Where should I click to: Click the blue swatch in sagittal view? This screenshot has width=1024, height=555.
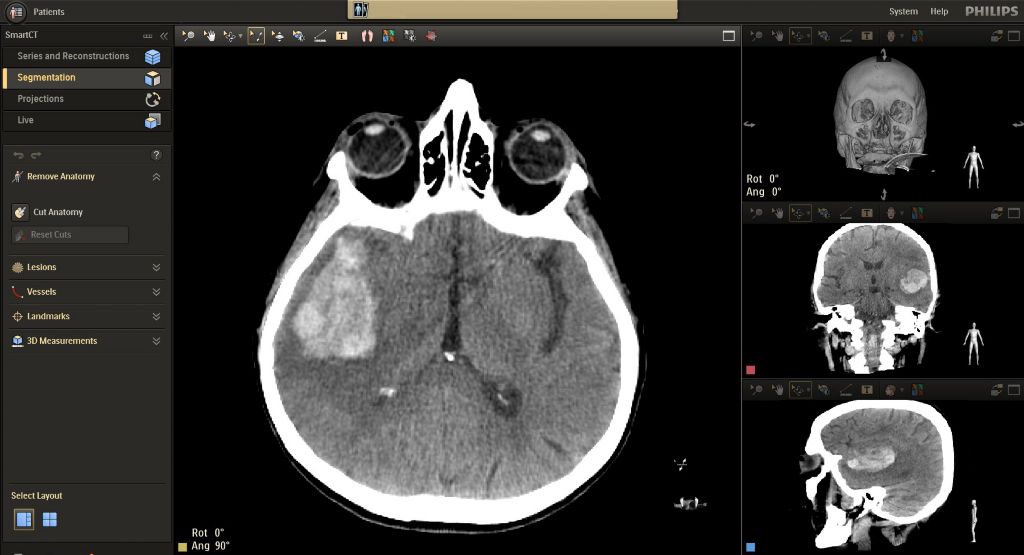pos(750,547)
